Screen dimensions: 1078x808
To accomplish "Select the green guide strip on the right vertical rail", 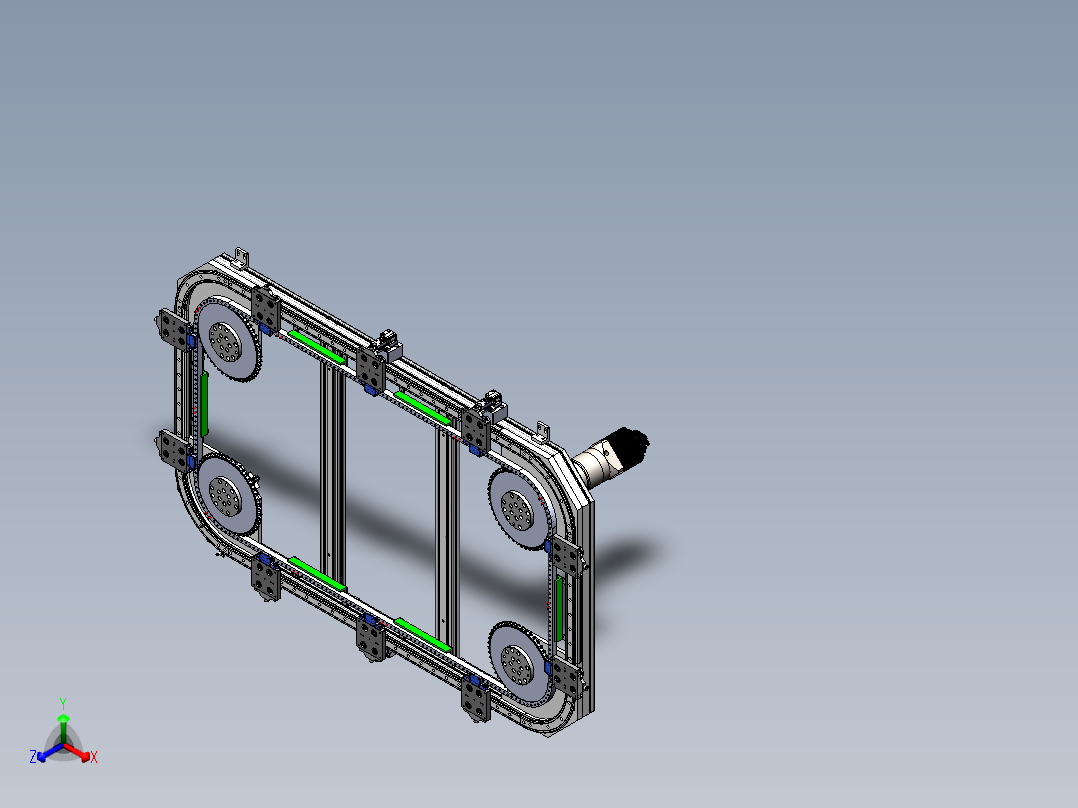I will point(559,608).
